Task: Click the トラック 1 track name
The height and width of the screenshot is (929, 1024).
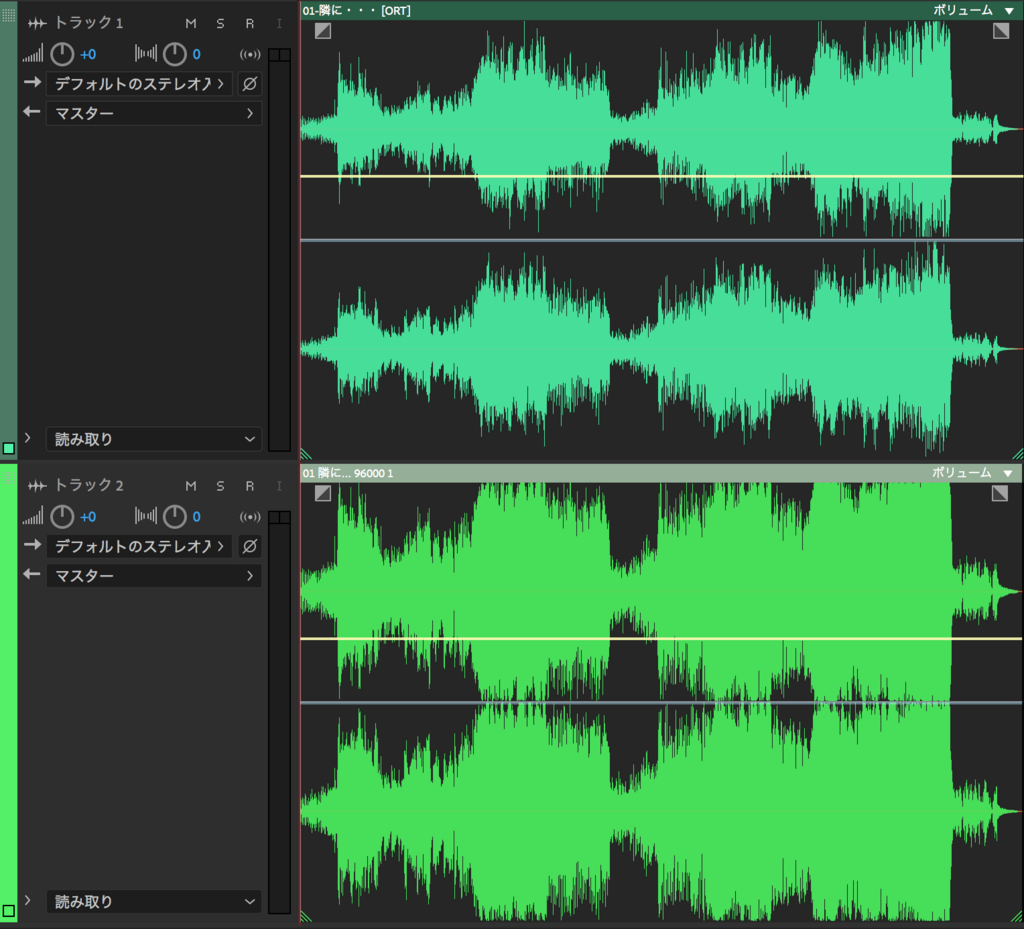Action: [x=88, y=23]
